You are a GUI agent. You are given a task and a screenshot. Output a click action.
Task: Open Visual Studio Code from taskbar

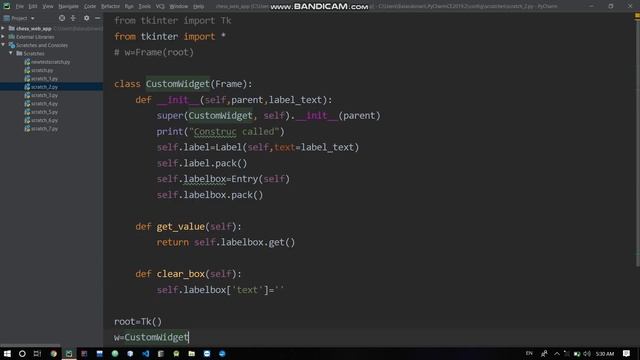coord(146,353)
